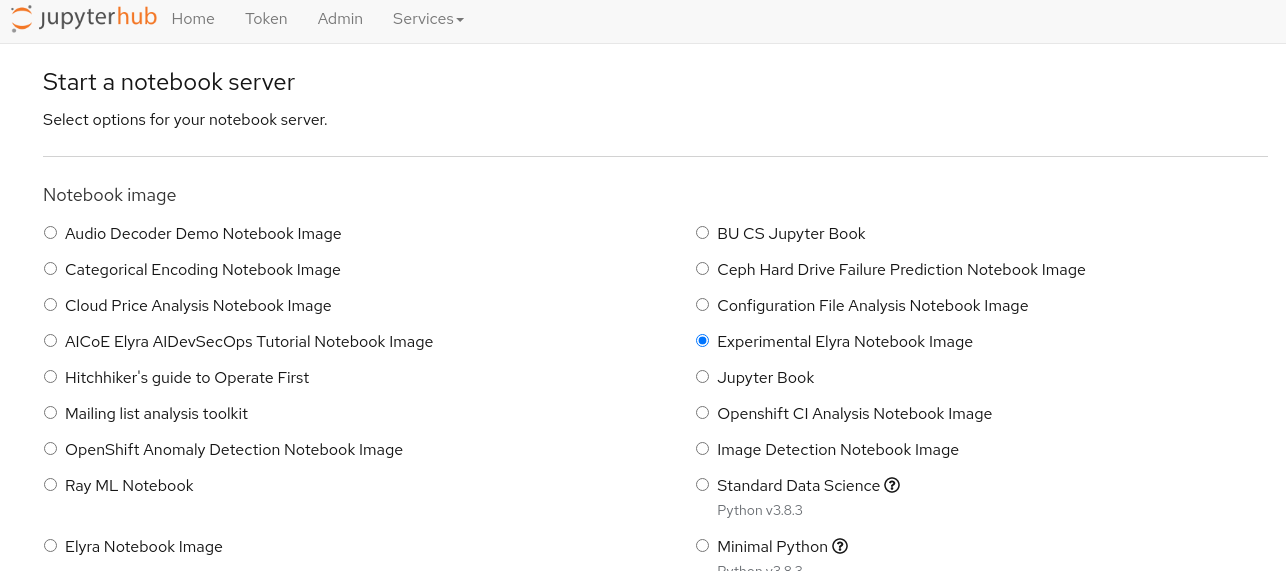Image resolution: width=1286 pixels, height=571 pixels.
Task: Click help icon beside Minimal Python
Action: point(840,546)
